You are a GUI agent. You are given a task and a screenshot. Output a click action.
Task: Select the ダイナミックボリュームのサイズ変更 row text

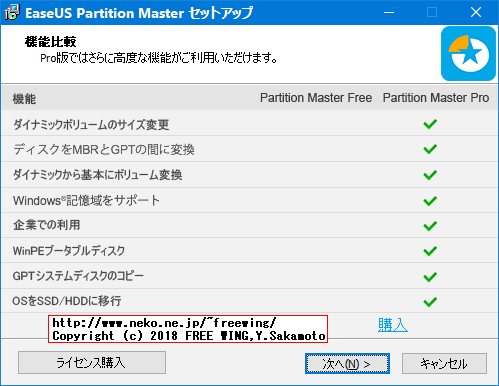coord(91,125)
